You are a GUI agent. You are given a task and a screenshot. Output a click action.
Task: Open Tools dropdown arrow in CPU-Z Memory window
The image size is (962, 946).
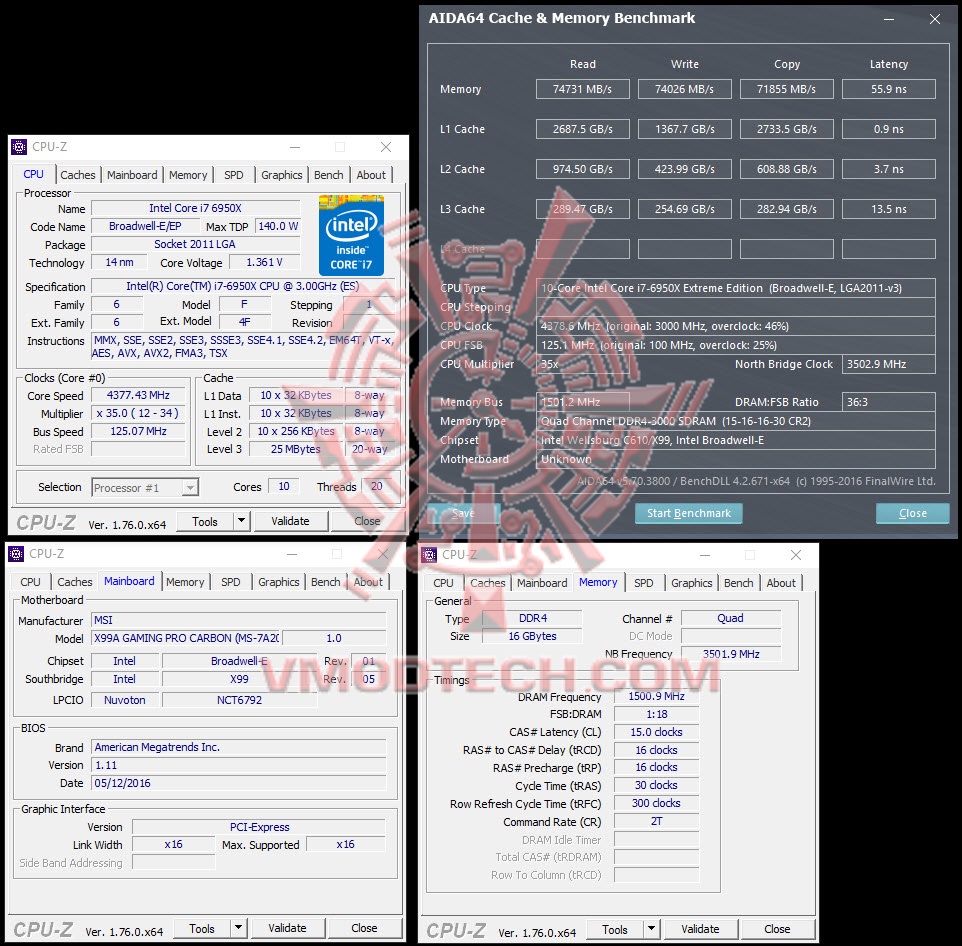click(652, 929)
